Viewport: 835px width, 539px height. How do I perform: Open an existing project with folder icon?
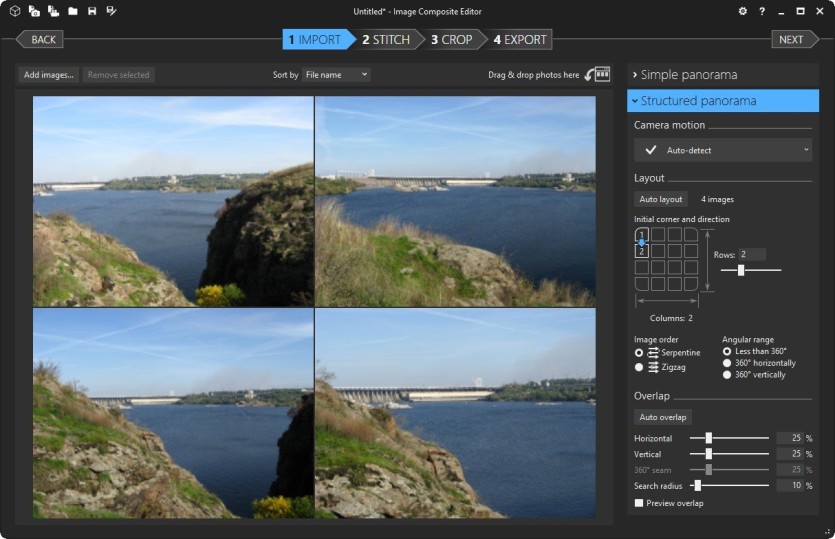pyautogui.click(x=73, y=11)
